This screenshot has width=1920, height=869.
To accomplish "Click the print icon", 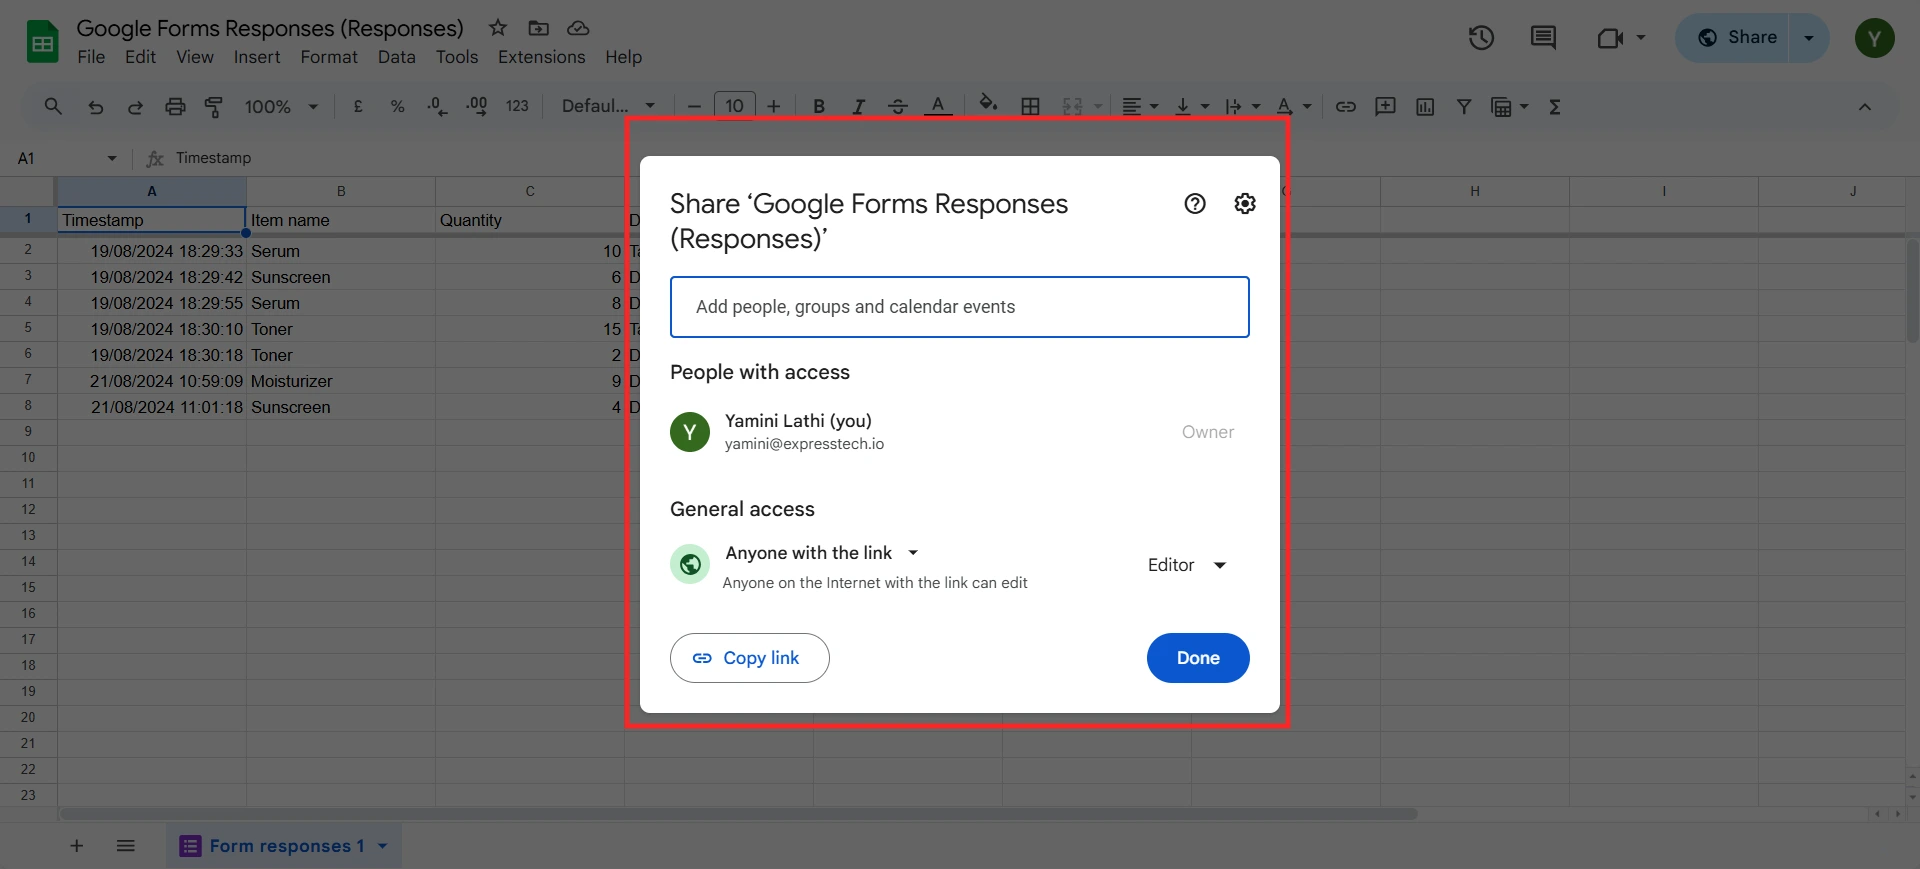I will point(175,106).
